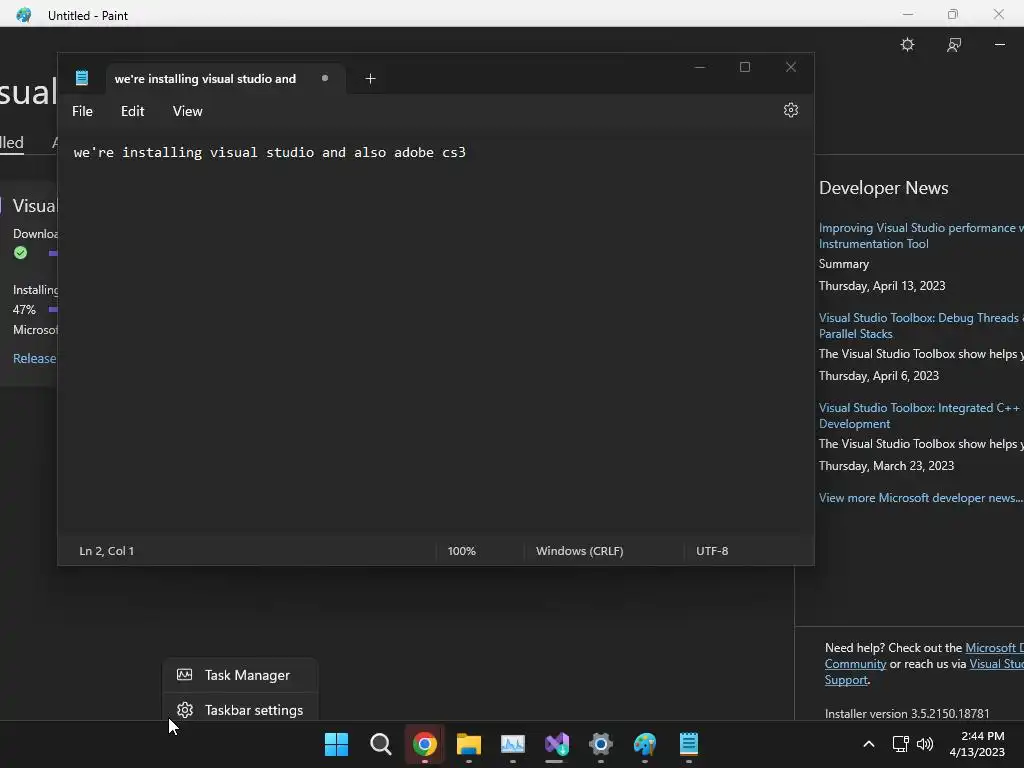This screenshot has height=768, width=1024.
Task: Click 'Thursday, March 23, 2023' news date
Action: (886, 466)
